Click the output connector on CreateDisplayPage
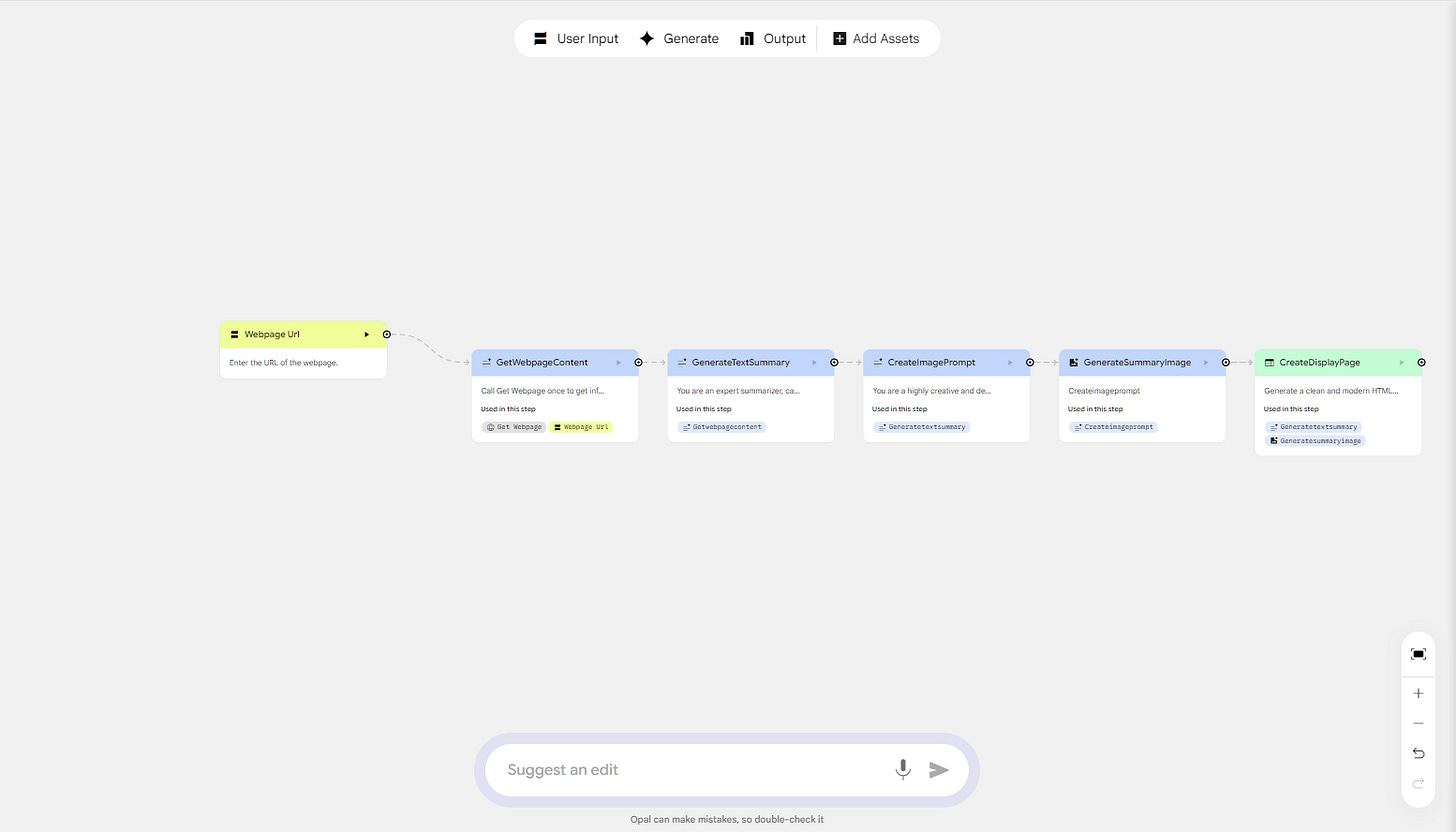 click(1421, 362)
